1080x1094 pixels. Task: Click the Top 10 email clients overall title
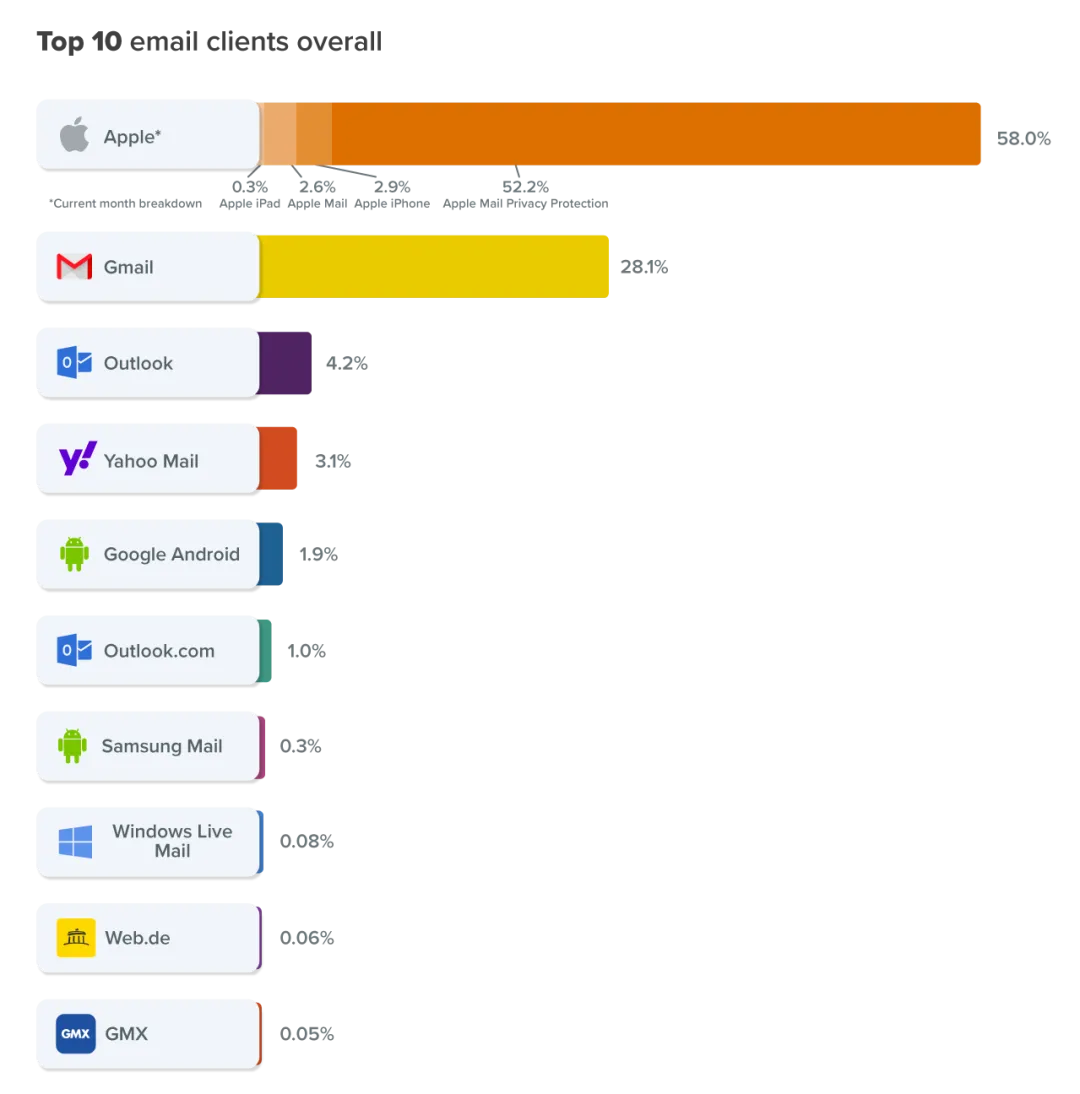pos(209,42)
